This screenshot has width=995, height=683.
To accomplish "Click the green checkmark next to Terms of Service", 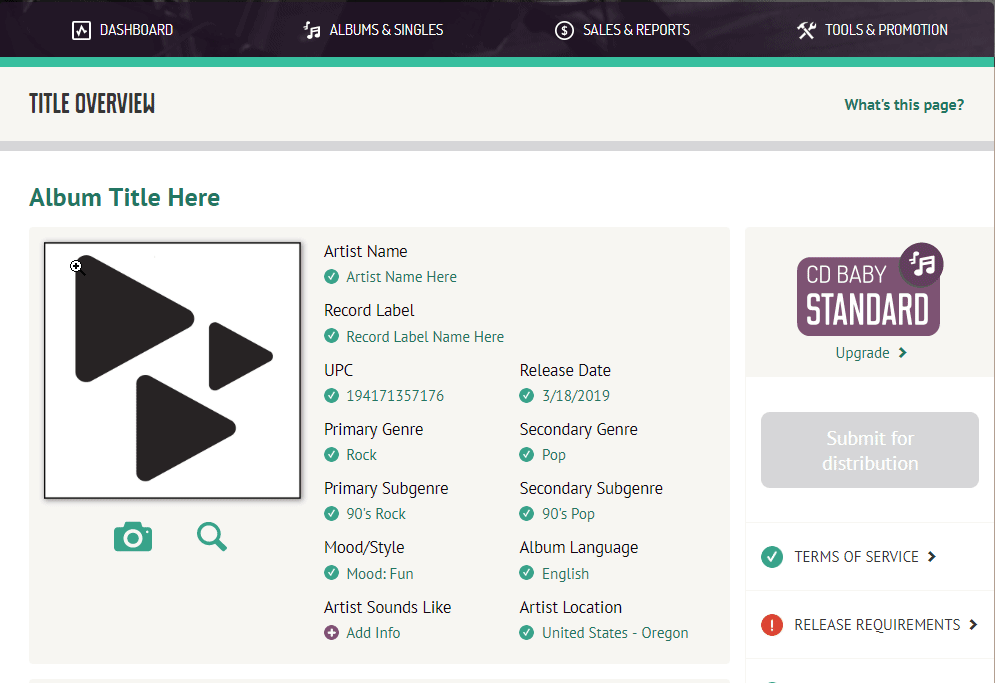I will [x=771, y=556].
